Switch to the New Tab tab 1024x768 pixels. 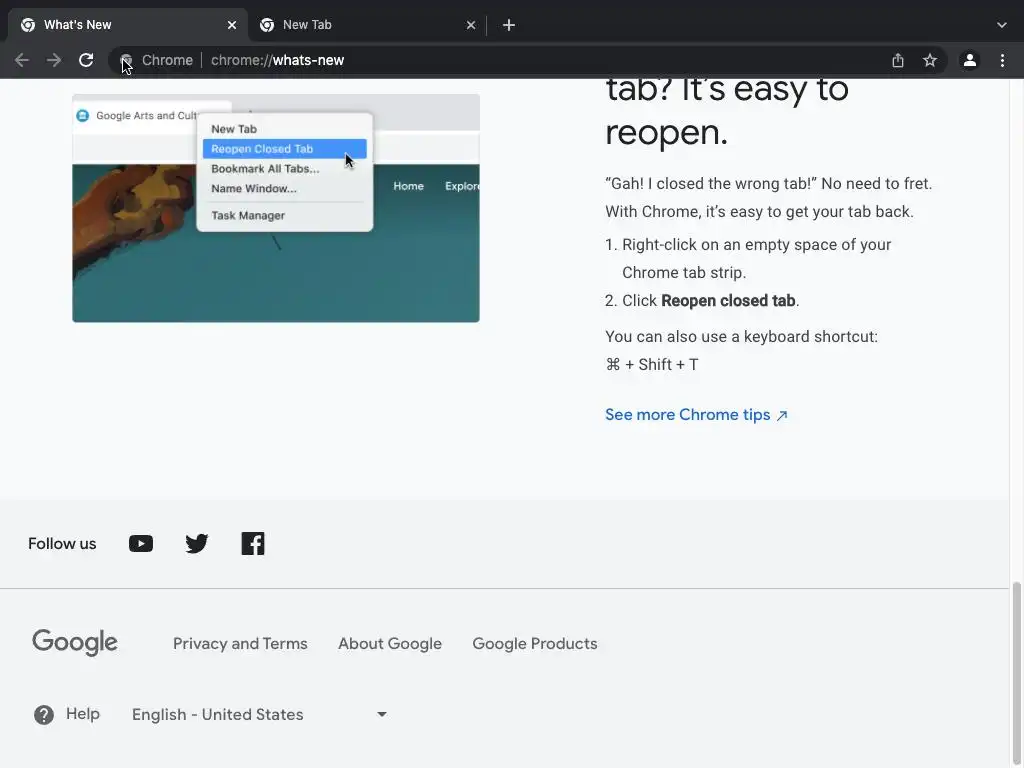[x=367, y=25]
